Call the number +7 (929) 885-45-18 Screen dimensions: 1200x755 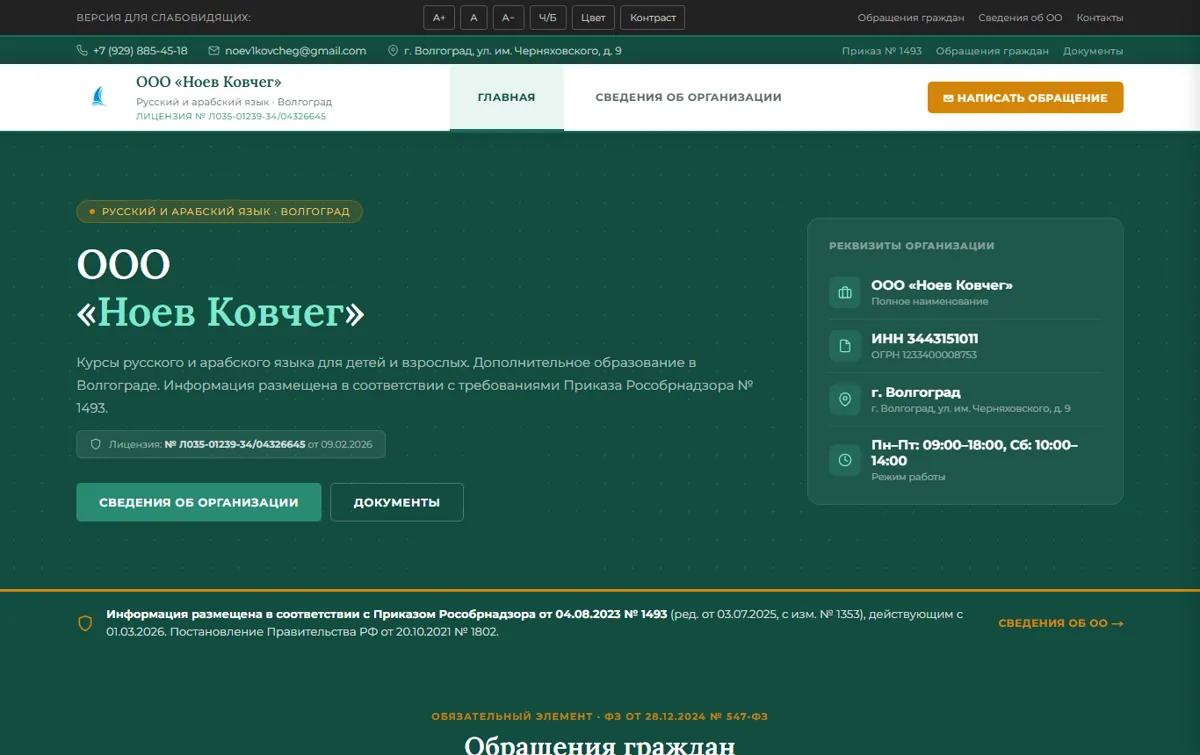click(140, 51)
